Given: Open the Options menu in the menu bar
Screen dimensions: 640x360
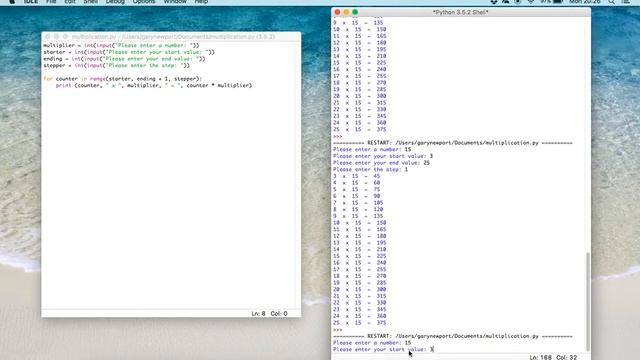Looking at the screenshot, I should point(144,2).
